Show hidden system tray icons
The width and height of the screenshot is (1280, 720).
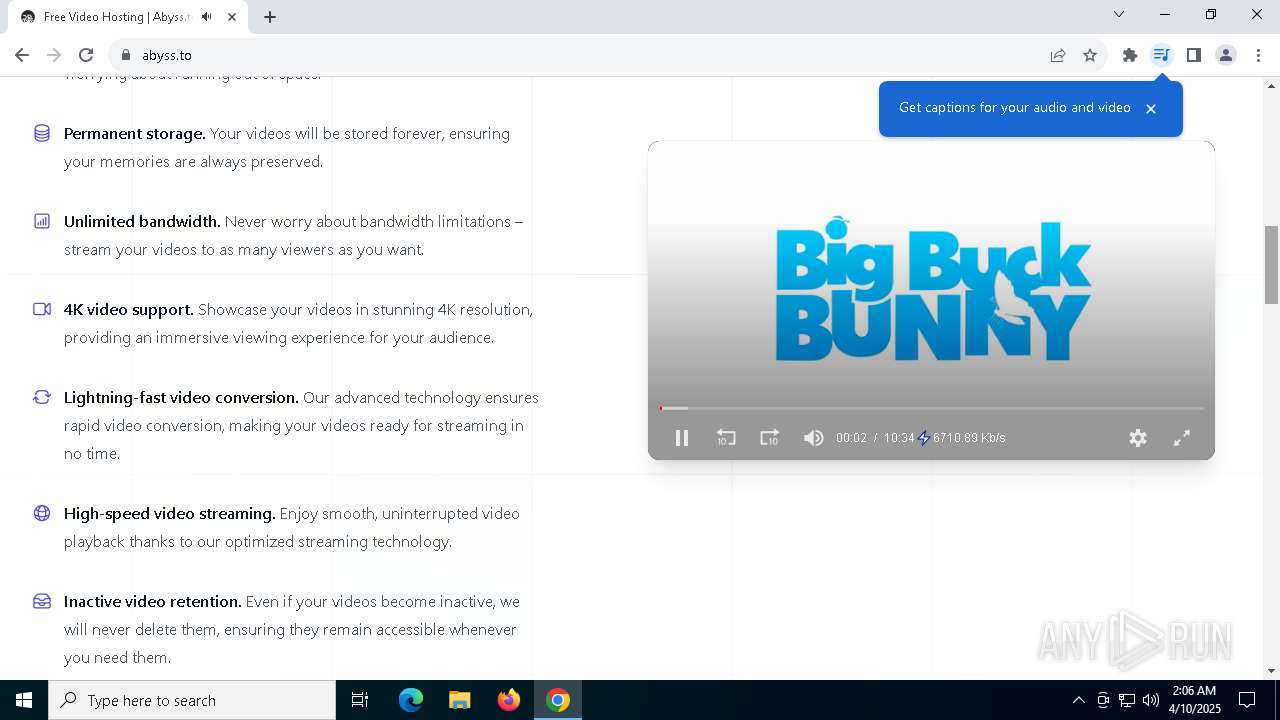pyautogui.click(x=1078, y=700)
